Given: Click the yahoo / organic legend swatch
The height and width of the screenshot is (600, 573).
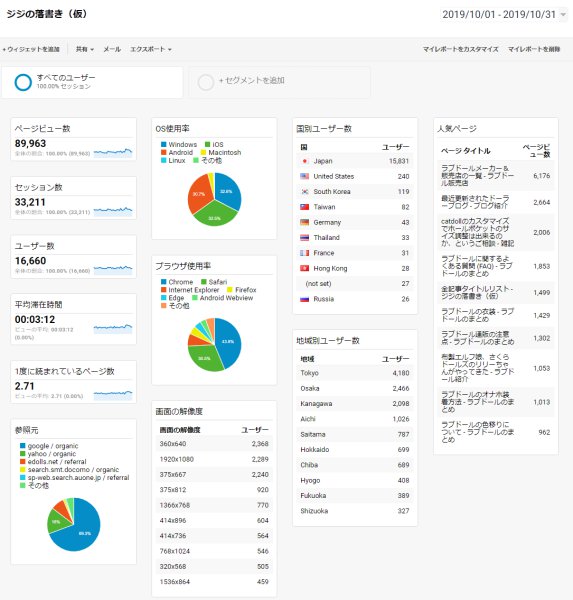Looking at the screenshot, I should click(x=23, y=454).
